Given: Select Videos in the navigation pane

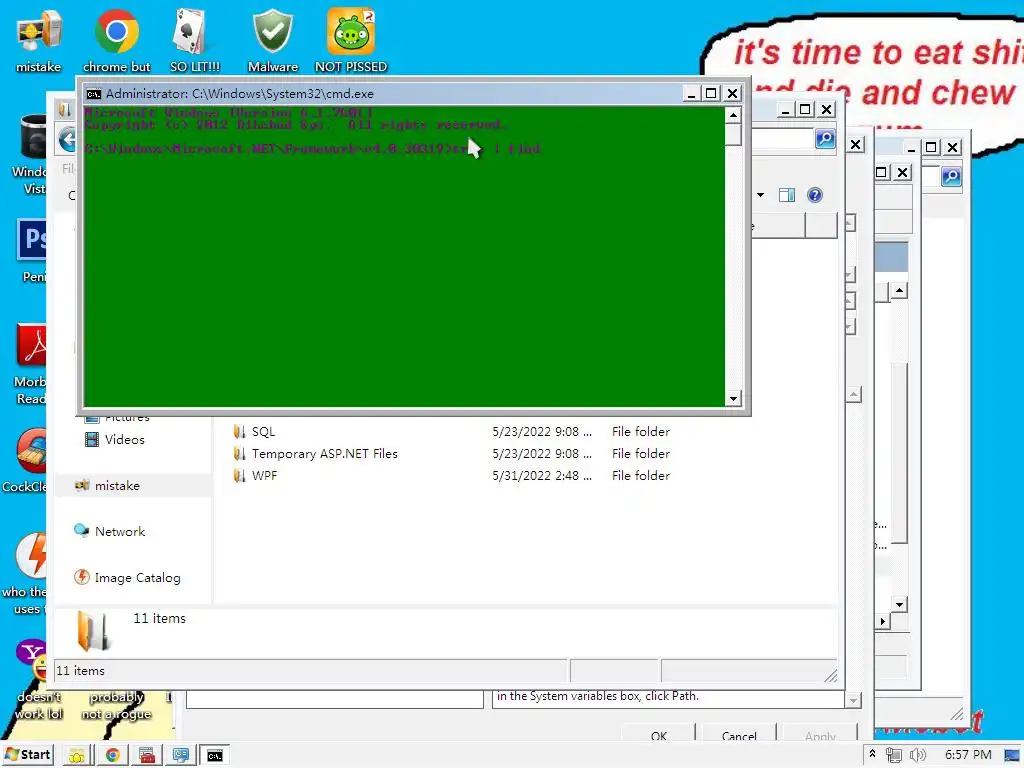Looking at the screenshot, I should (115, 440).
